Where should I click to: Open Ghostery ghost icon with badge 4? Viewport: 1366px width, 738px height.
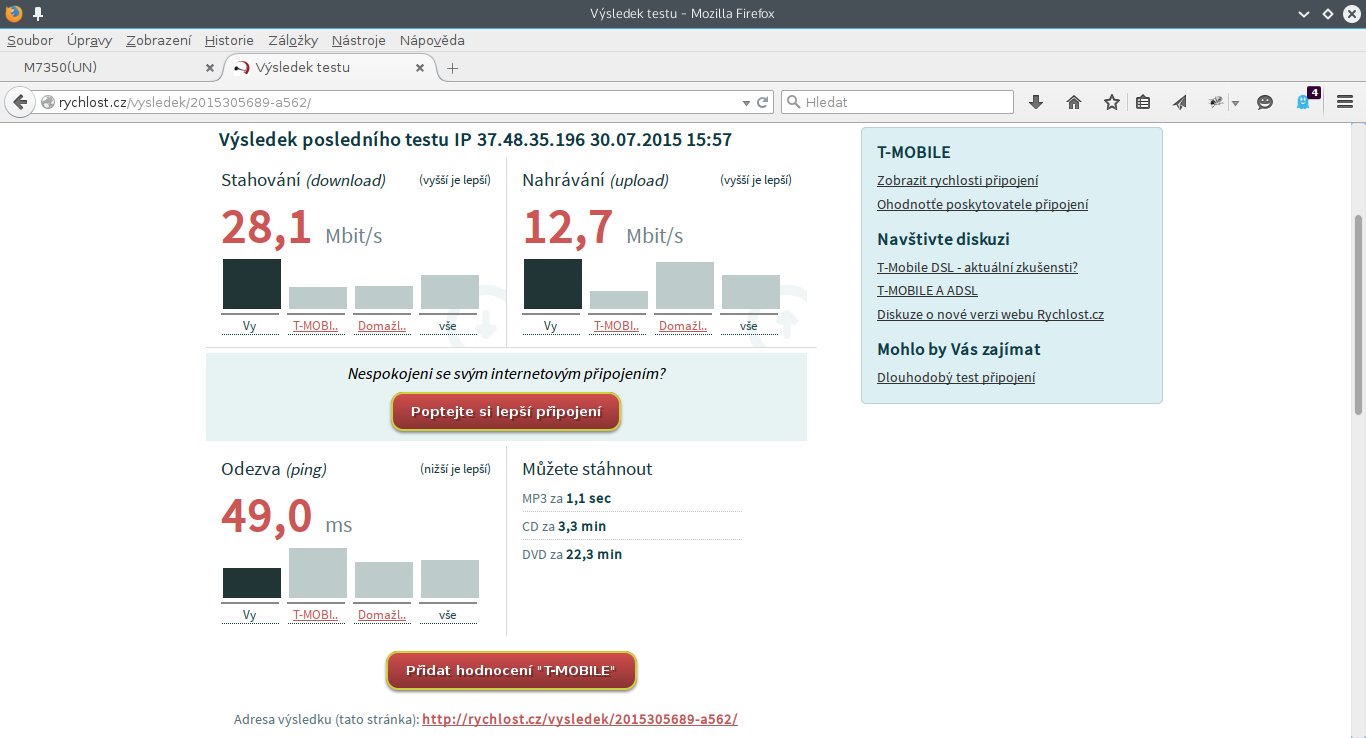[x=1305, y=101]
